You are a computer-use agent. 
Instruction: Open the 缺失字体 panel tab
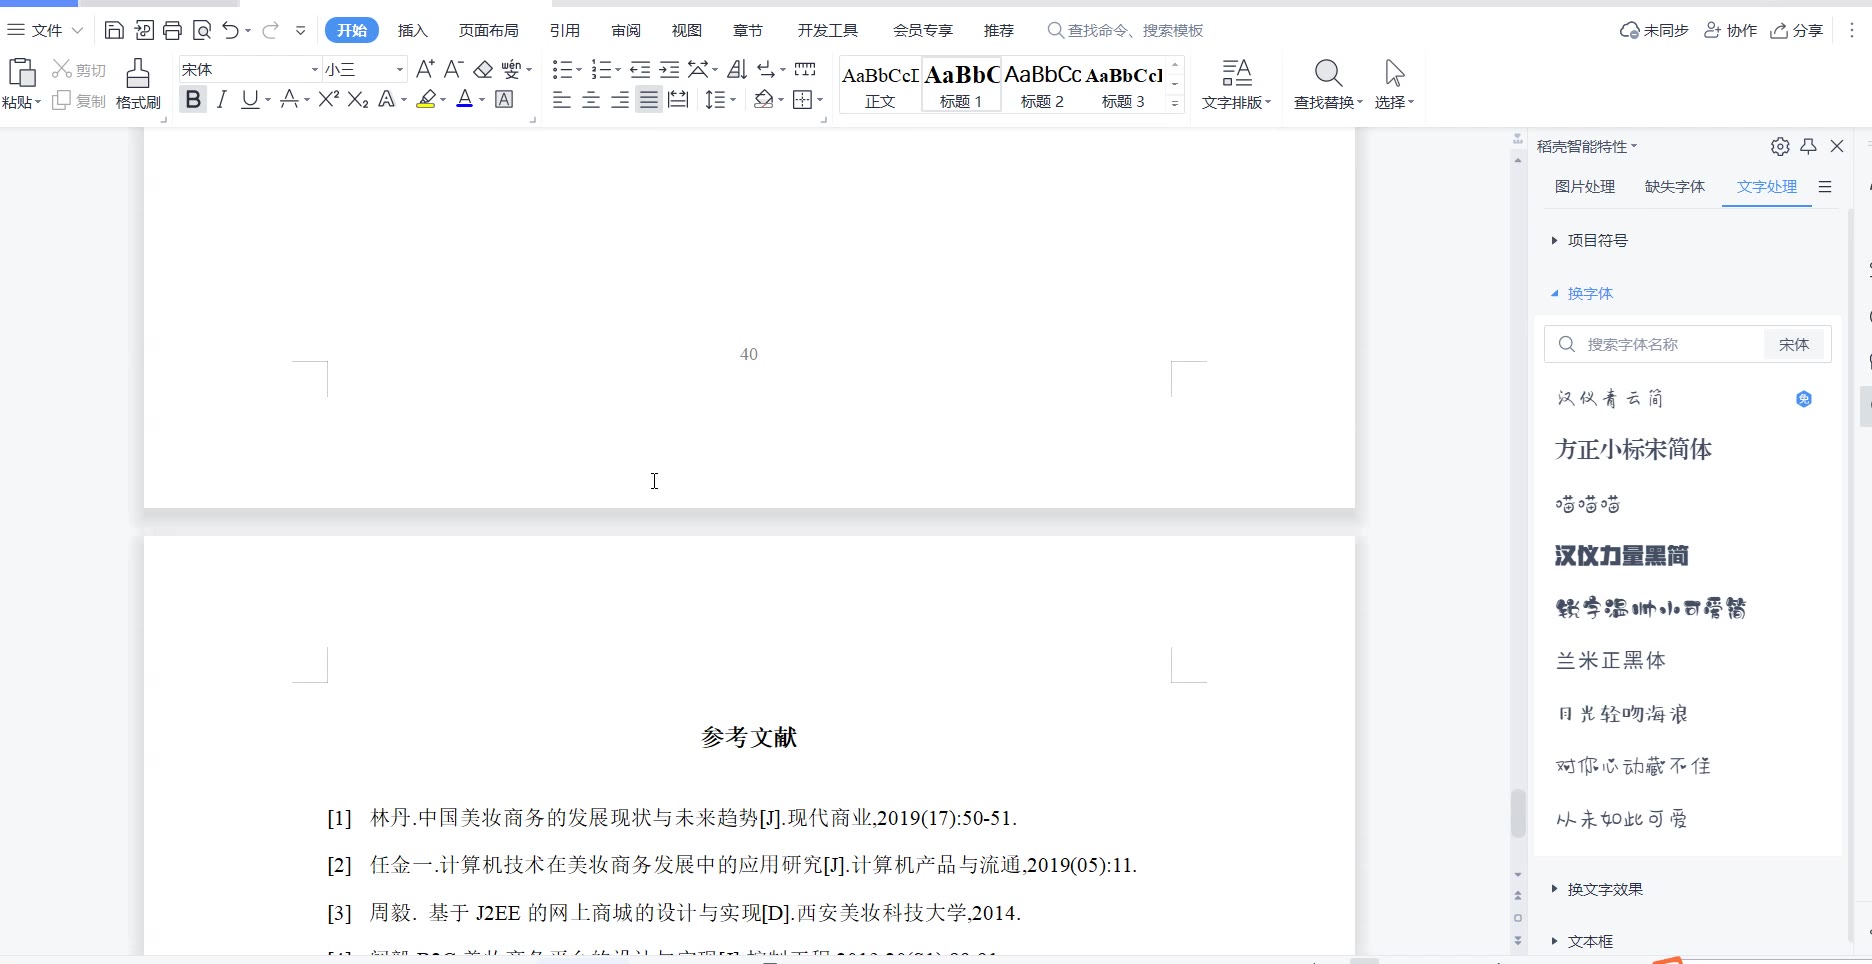click(1675, 187)
